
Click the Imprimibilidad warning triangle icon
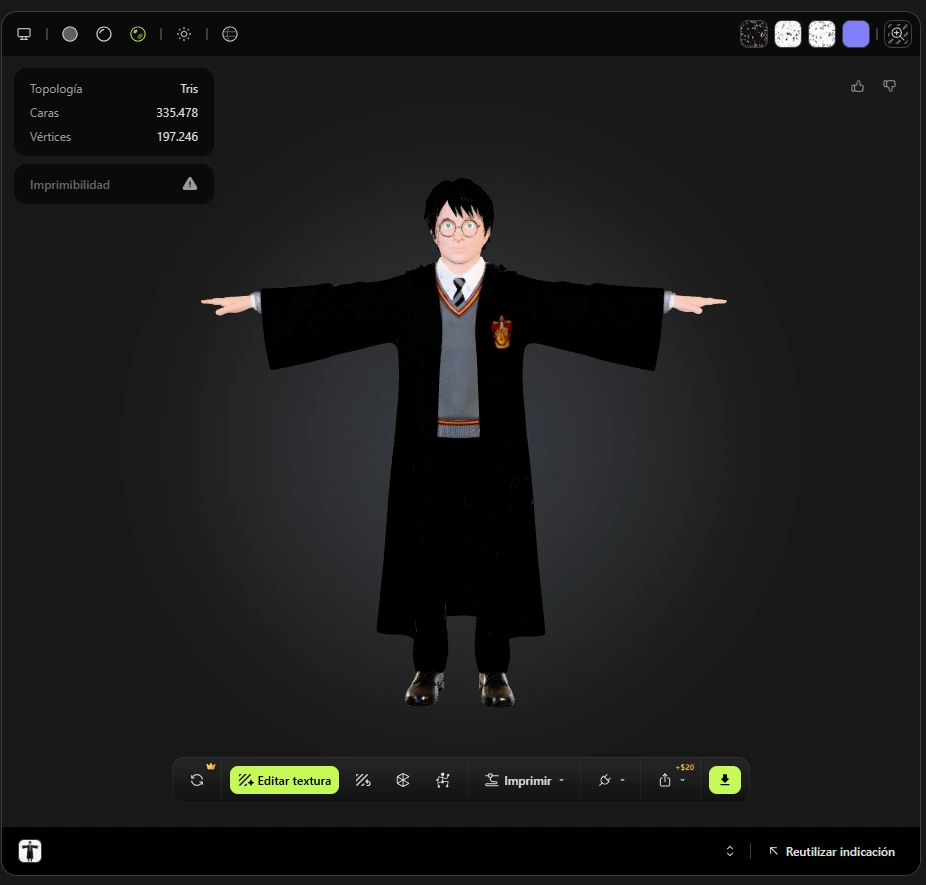click(x=190, y=184)
